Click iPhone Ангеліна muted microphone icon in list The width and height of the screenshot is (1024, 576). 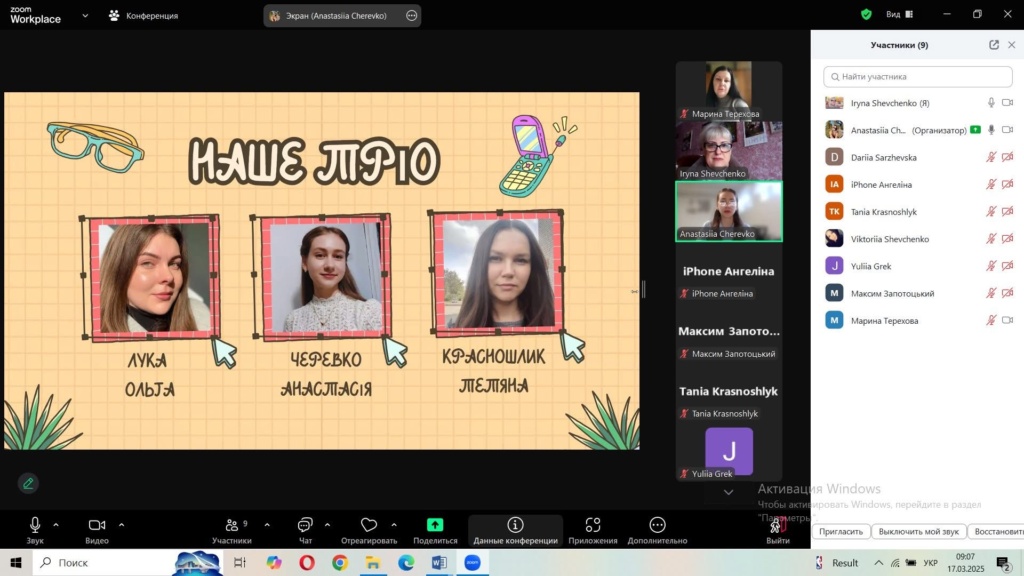pyautogui.click(x=991, y=184)
